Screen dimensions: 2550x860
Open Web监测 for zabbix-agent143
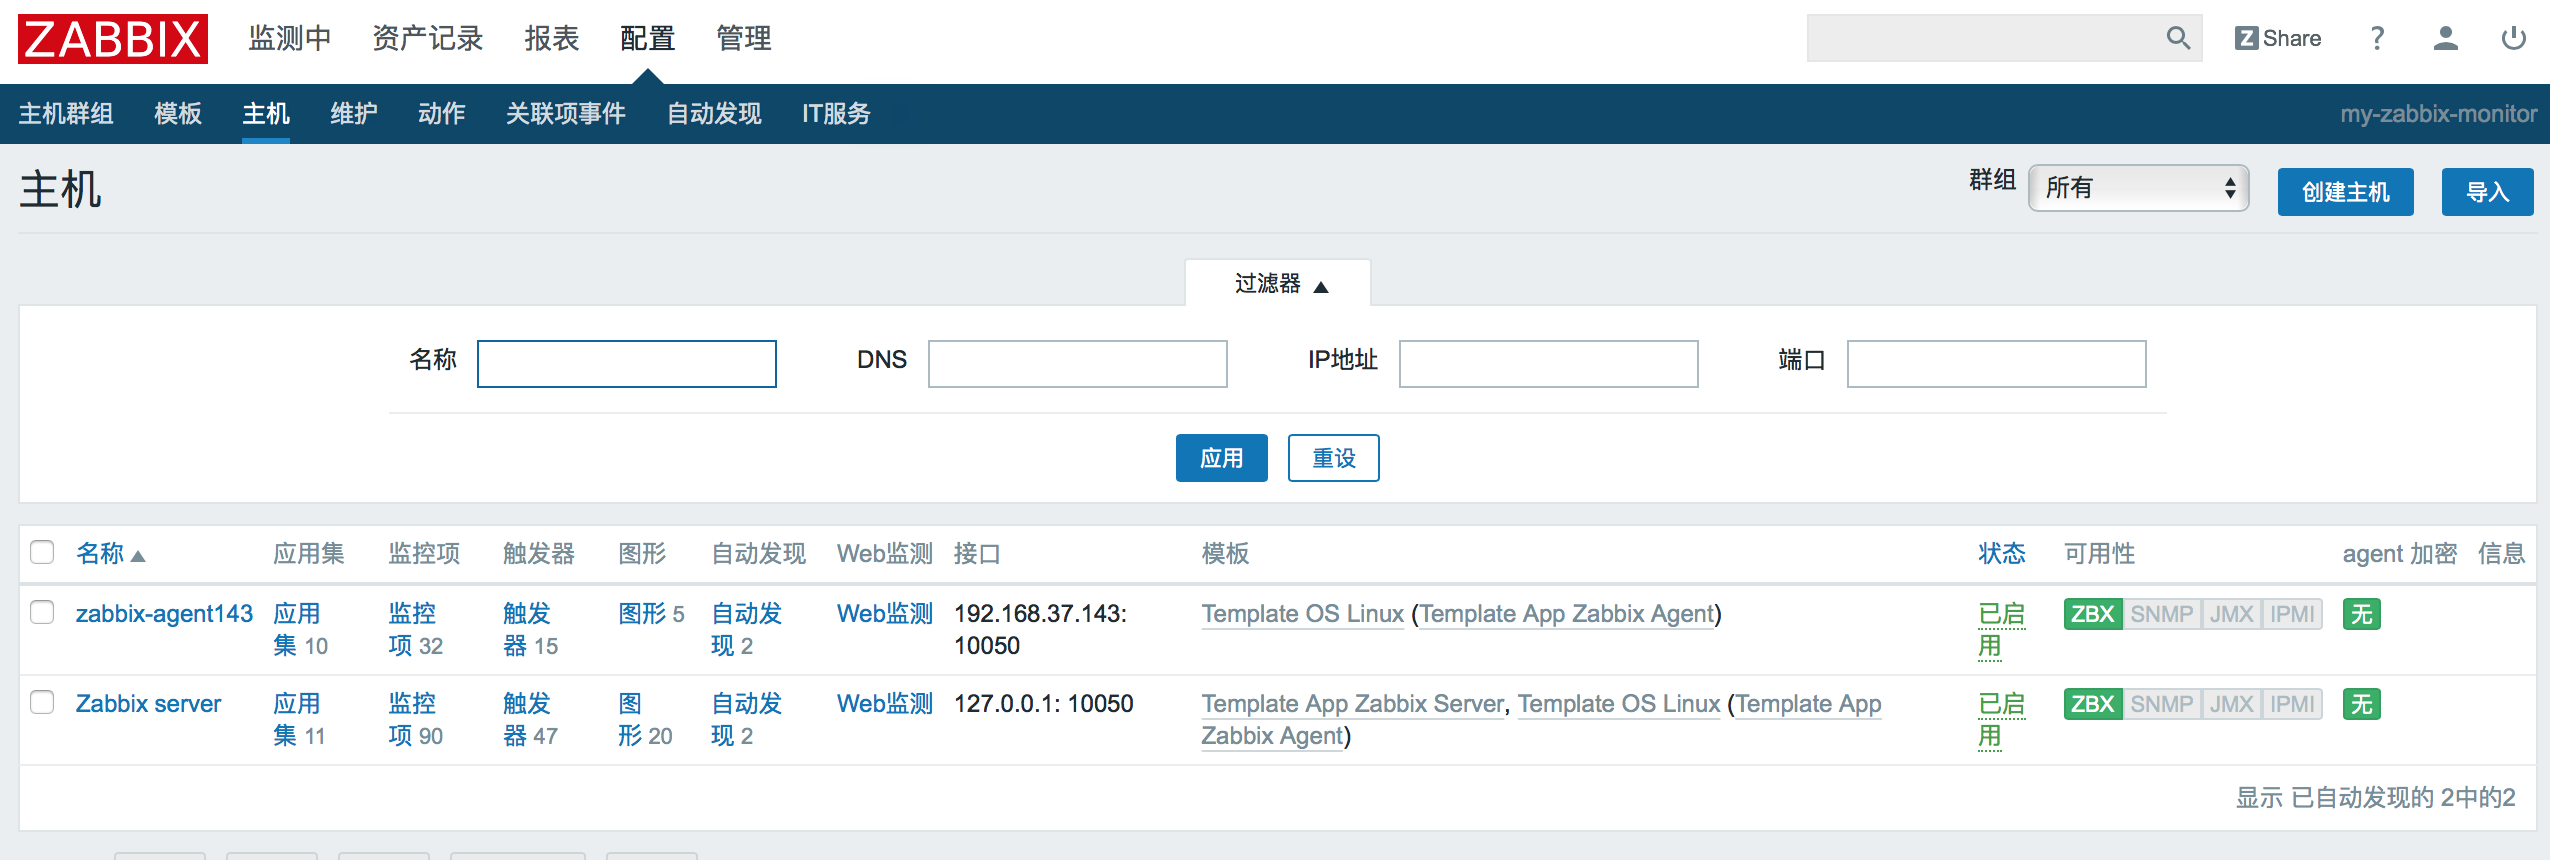tap(885, 614)
